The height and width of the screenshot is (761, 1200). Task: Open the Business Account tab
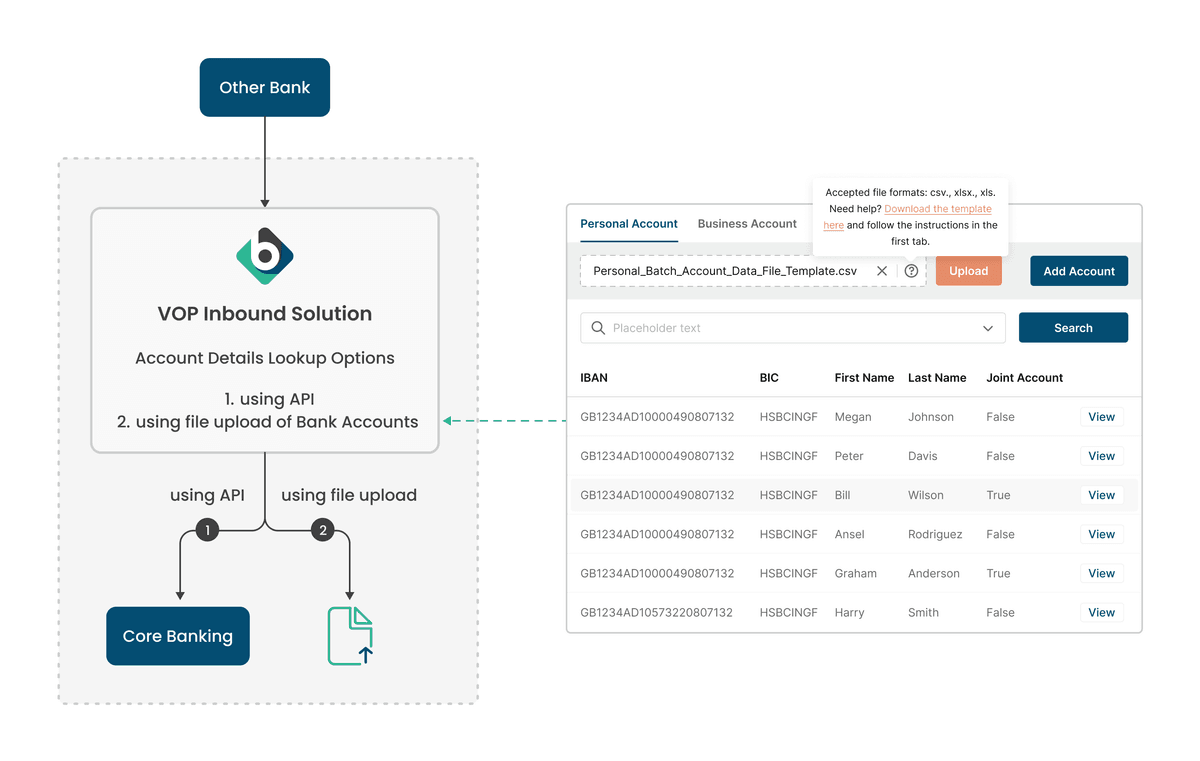click(x=747, y=224)
